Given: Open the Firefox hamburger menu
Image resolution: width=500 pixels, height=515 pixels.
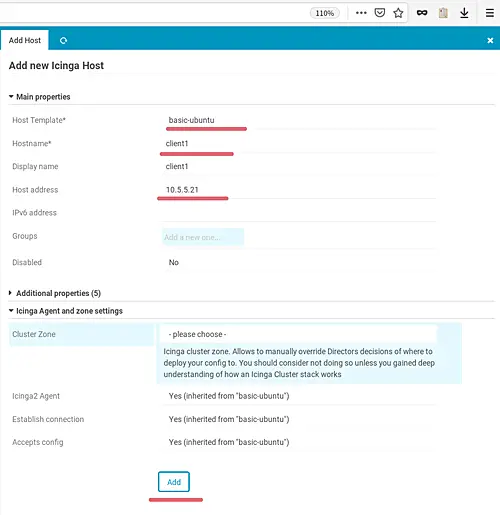Looking at the screenshot, I should [x=490, y=13].
